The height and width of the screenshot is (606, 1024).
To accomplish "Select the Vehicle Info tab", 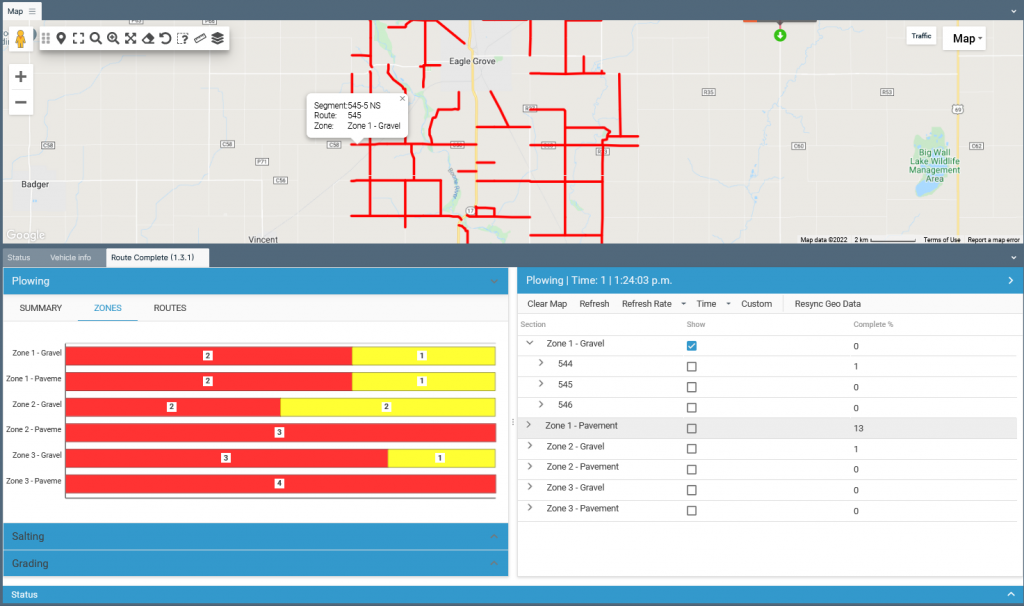I will [70, 257].
